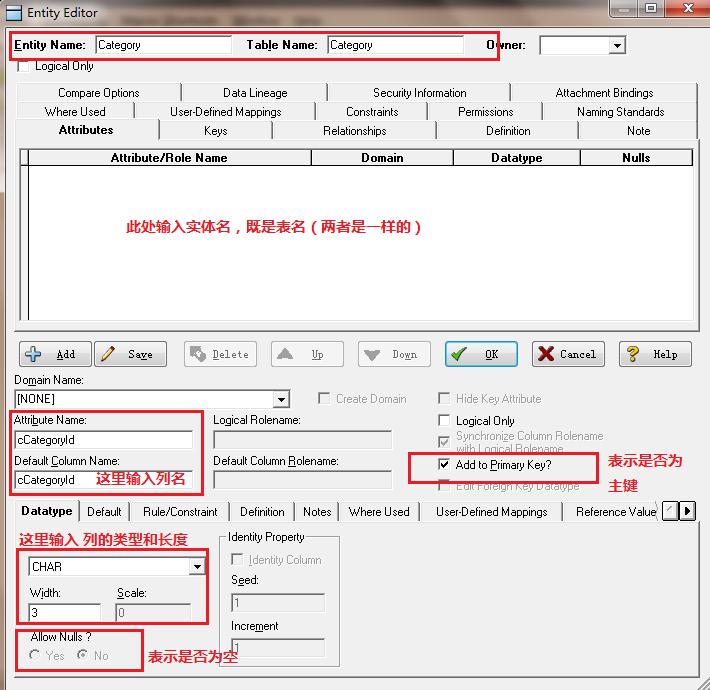This screenshot has height=690, width=710.
Task: Click the Datatype column header
Action: coord(517,158)
